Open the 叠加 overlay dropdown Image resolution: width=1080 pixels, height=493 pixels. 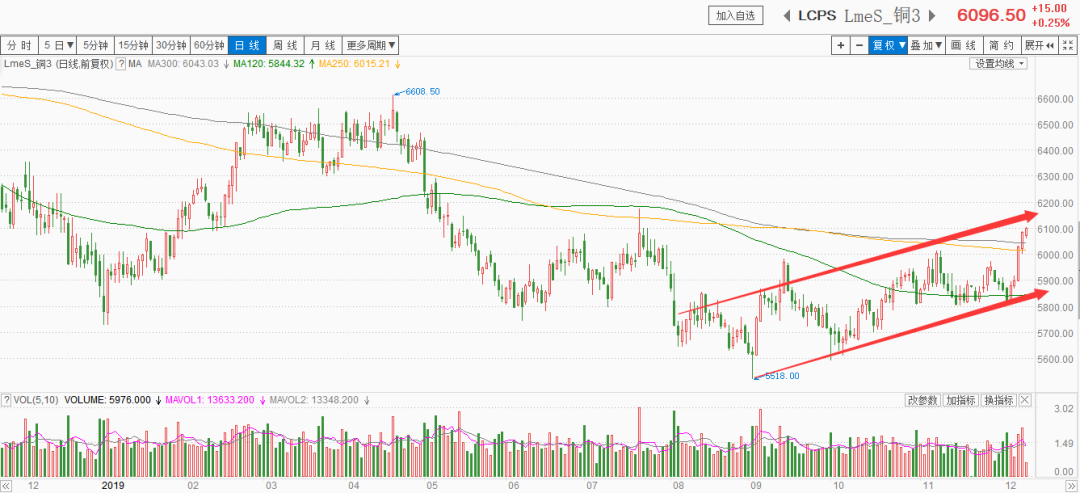pos(926,45)
